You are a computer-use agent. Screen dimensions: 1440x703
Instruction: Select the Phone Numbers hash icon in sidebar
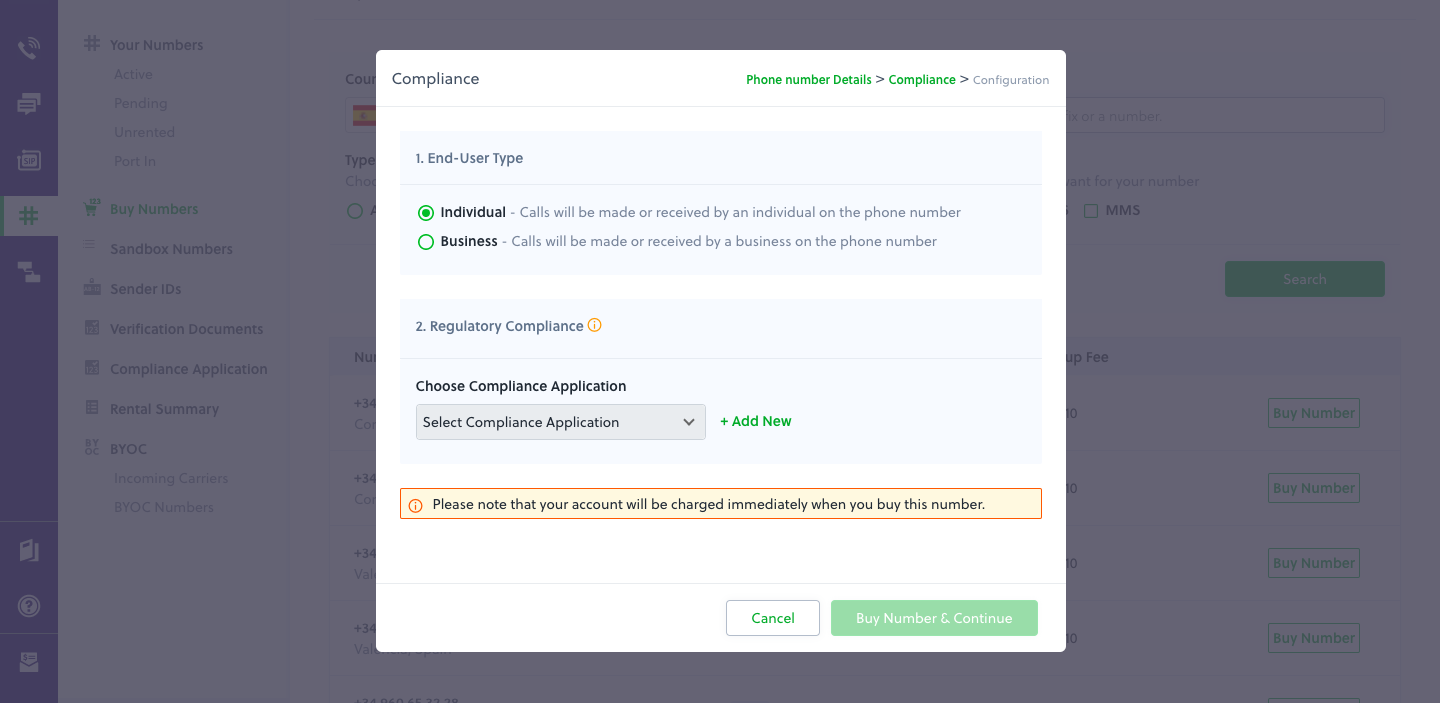(x=28, y=215)
